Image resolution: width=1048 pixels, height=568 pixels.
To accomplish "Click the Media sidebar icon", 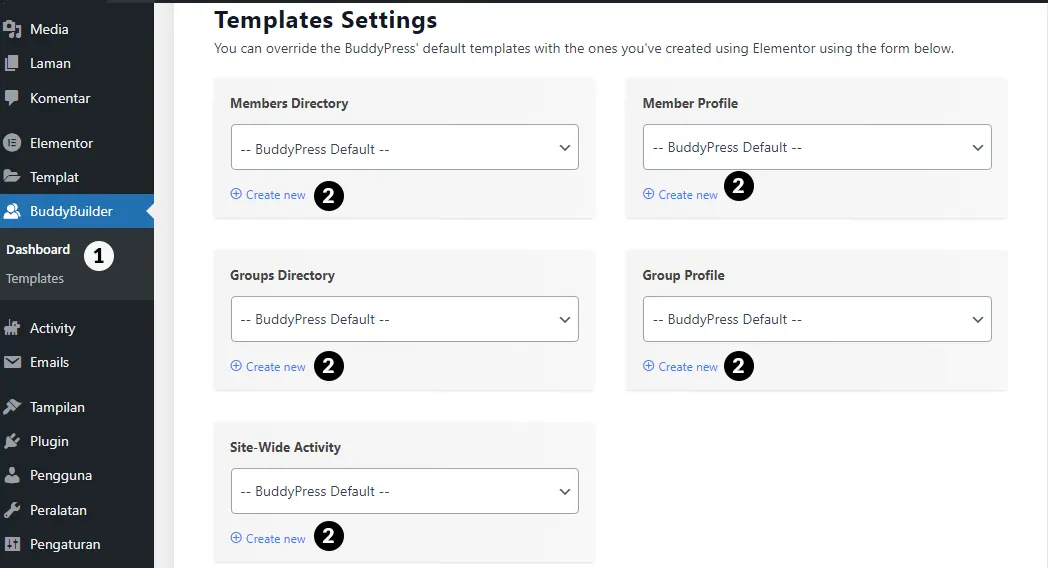I will (x=12, y=29).
